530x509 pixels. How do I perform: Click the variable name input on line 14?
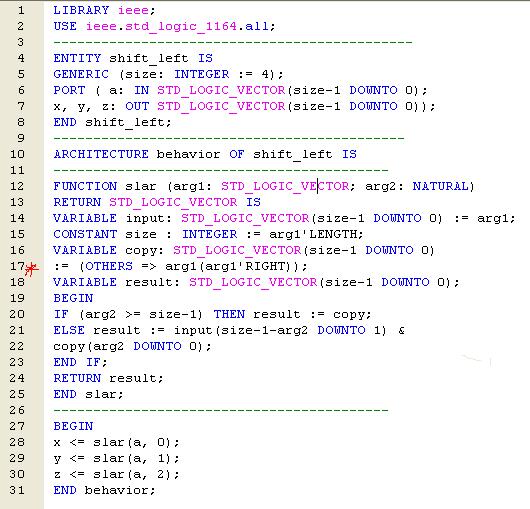click(x=145, y=218)
